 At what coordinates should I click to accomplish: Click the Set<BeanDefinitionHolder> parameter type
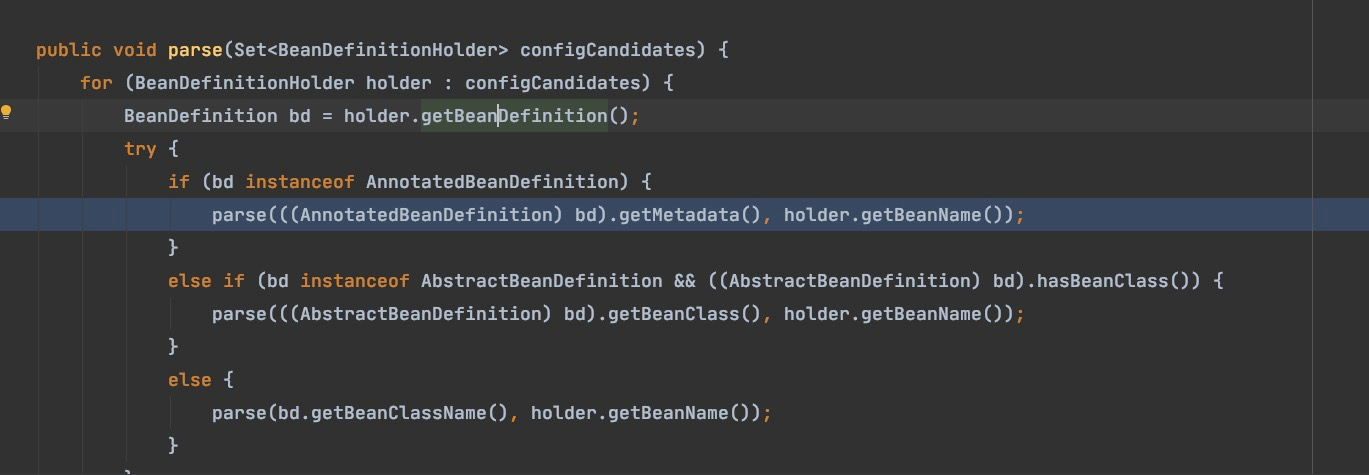[371, 49]
